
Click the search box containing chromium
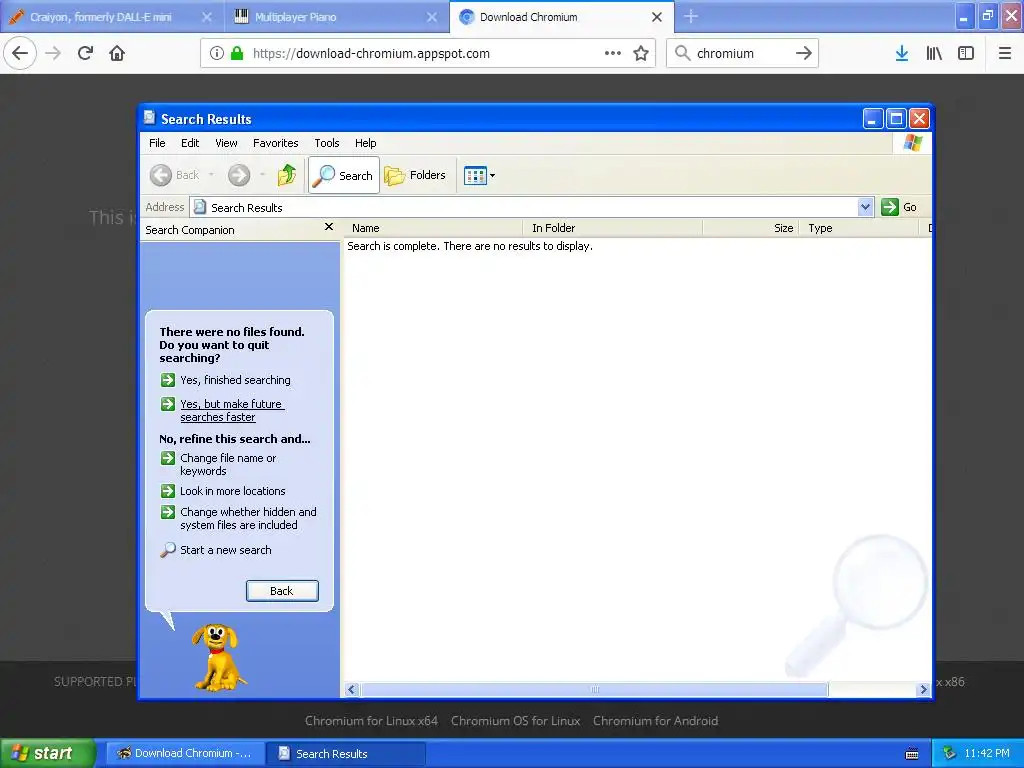click(x=741, y=54)
